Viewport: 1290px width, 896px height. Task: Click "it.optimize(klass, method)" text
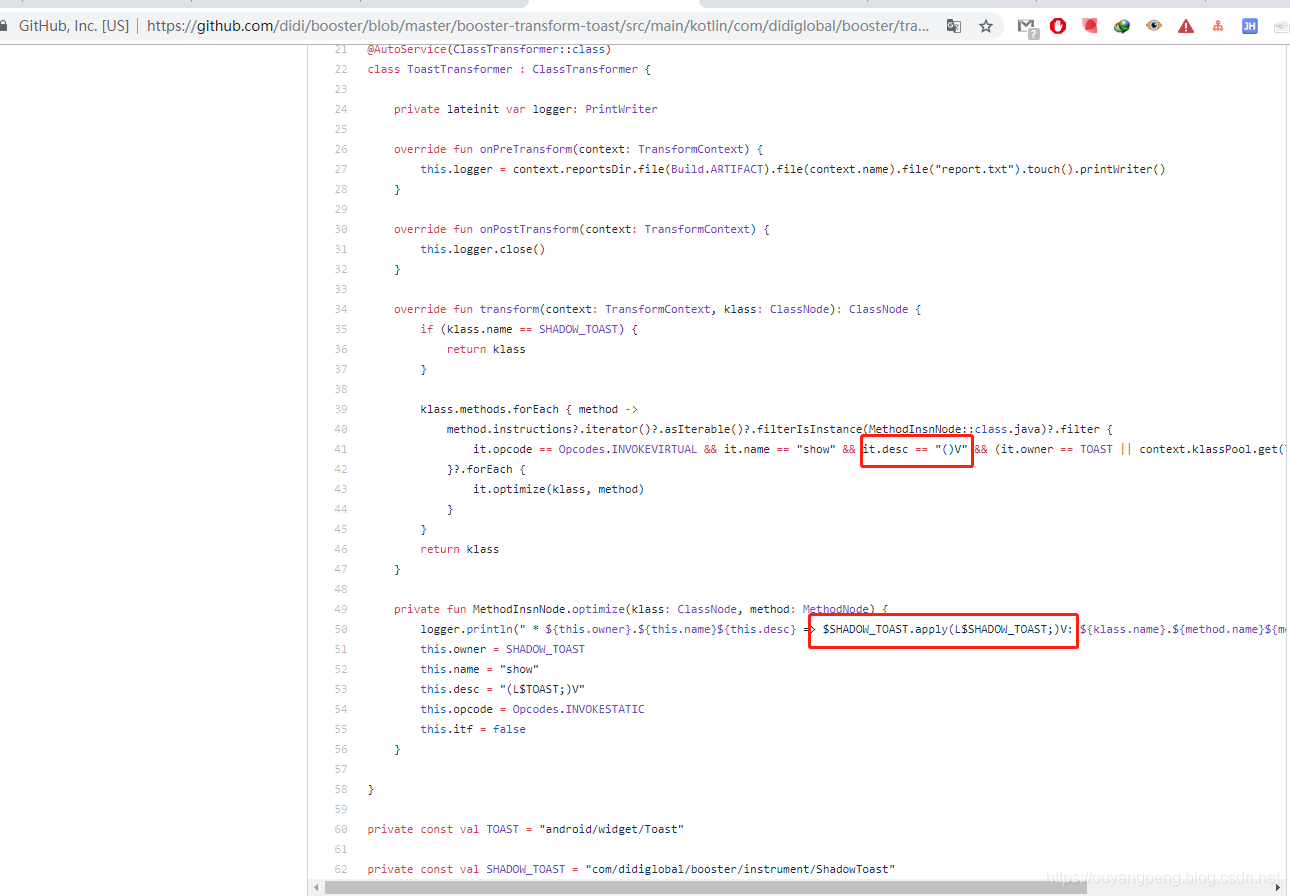coord(559,489)
